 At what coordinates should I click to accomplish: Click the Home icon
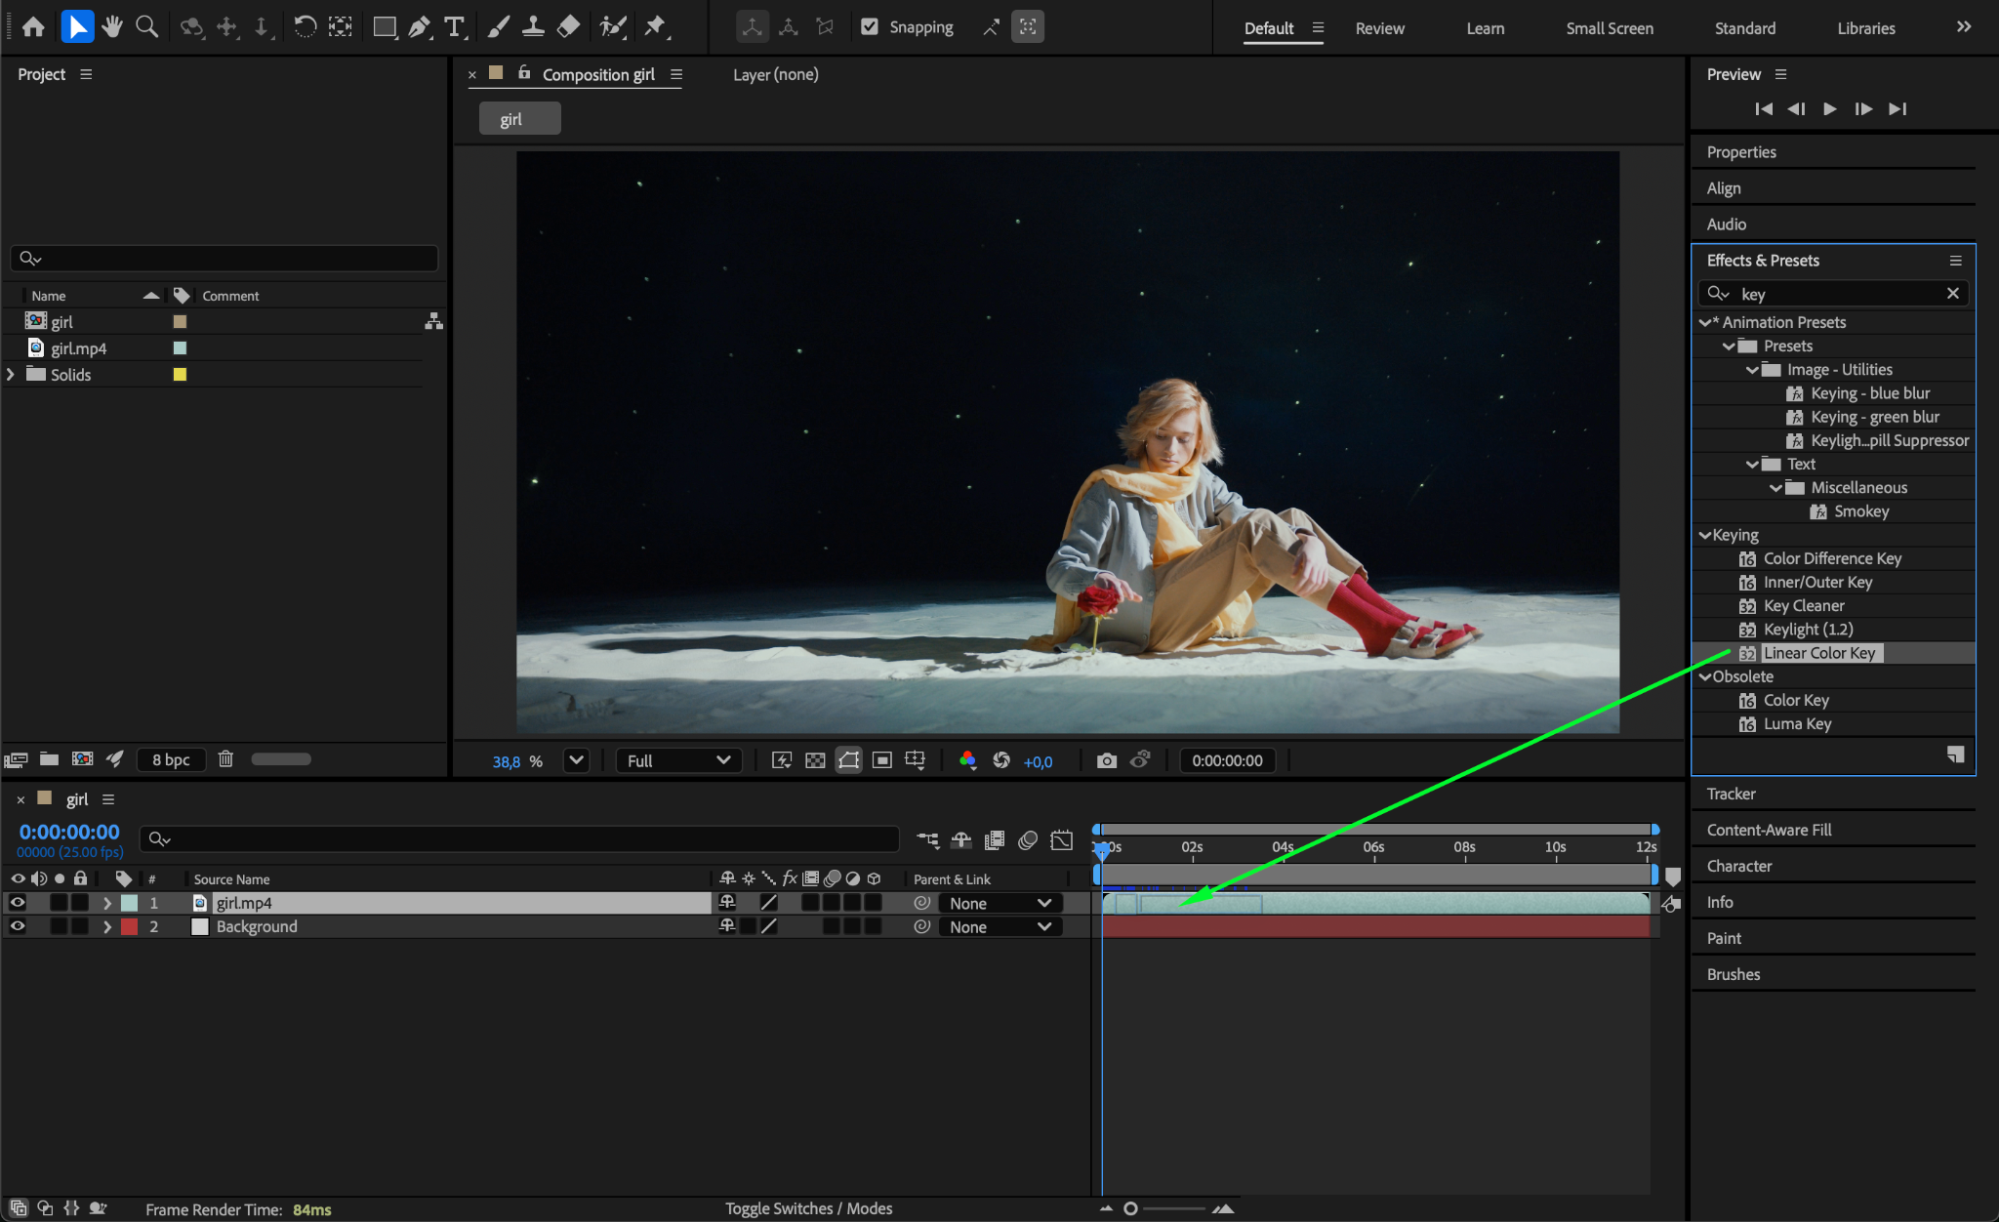click(x=33, y=27)
